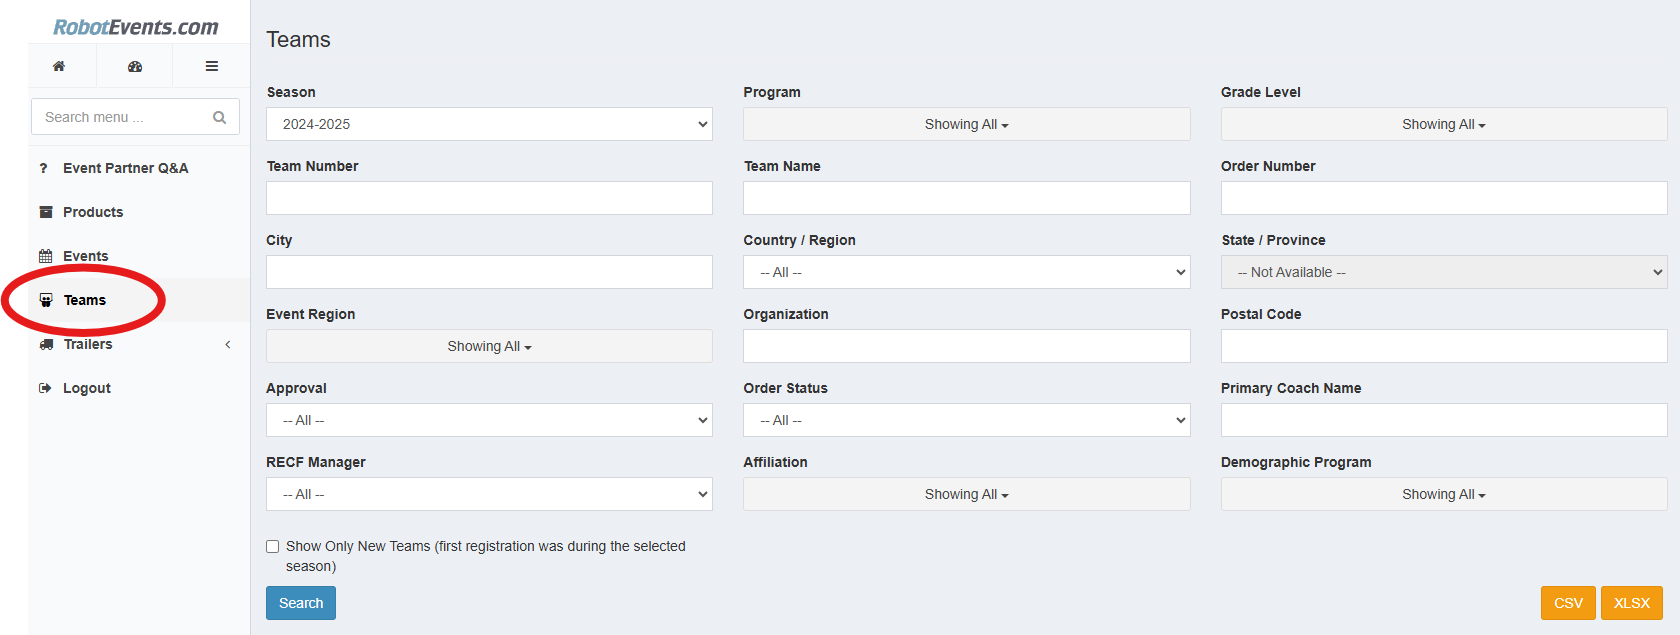This screenshot has width=1680, height=635.
Task: Open the Teams menu item
Action: (x=85, y=300)
